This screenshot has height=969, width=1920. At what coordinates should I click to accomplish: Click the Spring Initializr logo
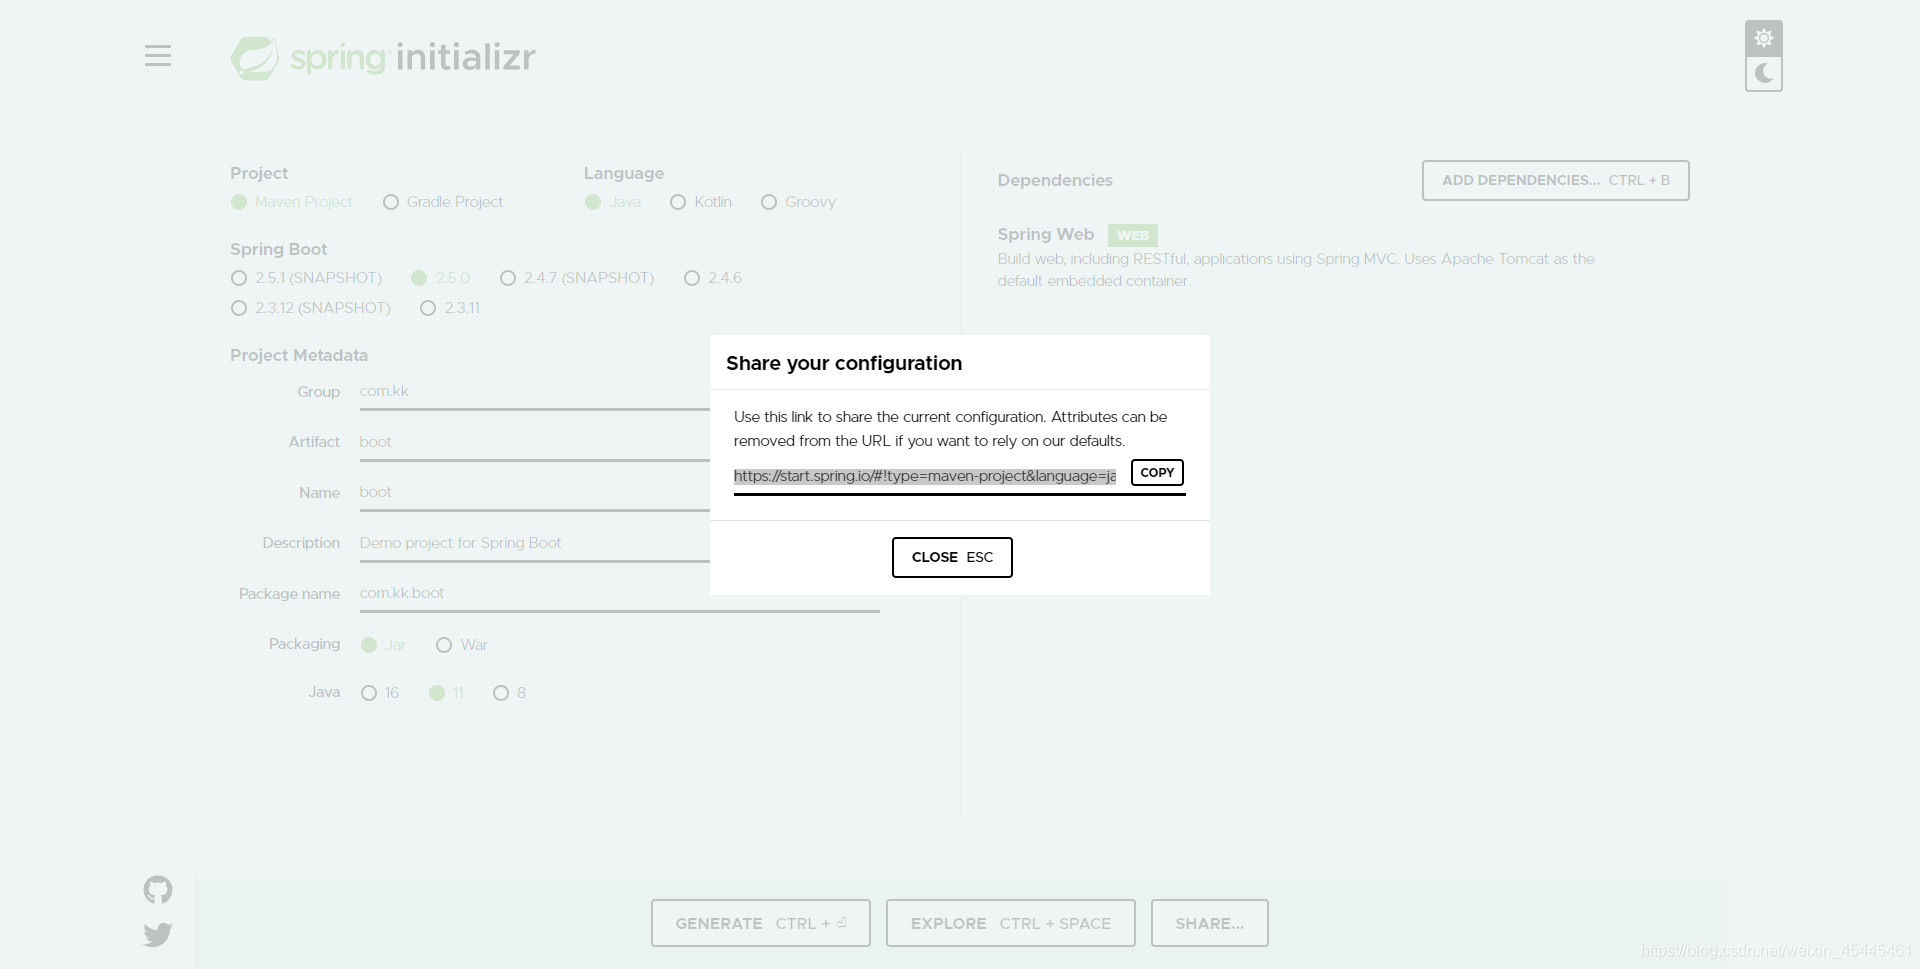click(383, 58)
